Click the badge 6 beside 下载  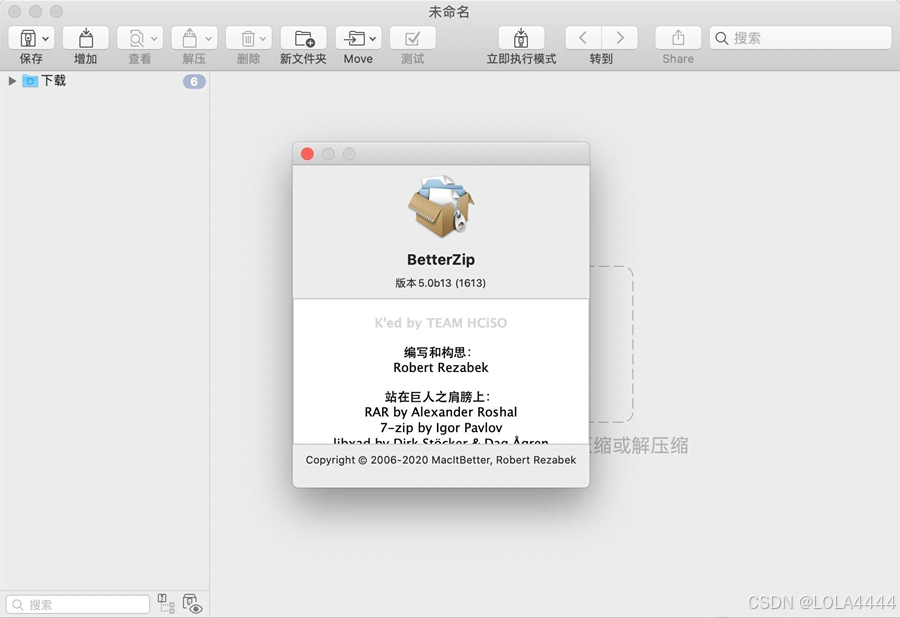(194, 81)
